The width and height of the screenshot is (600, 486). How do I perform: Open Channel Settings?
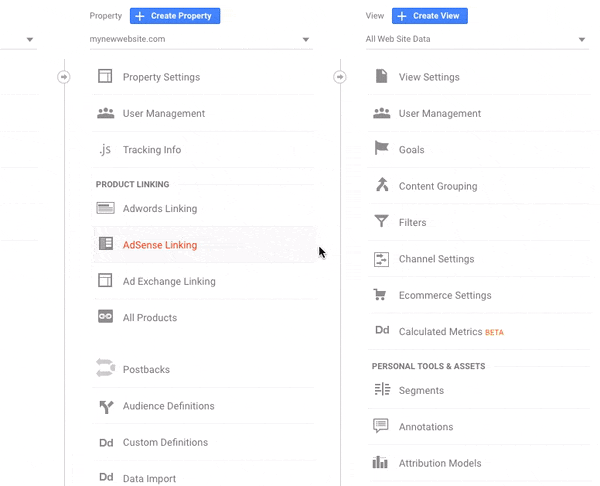[x=437, y=259]
